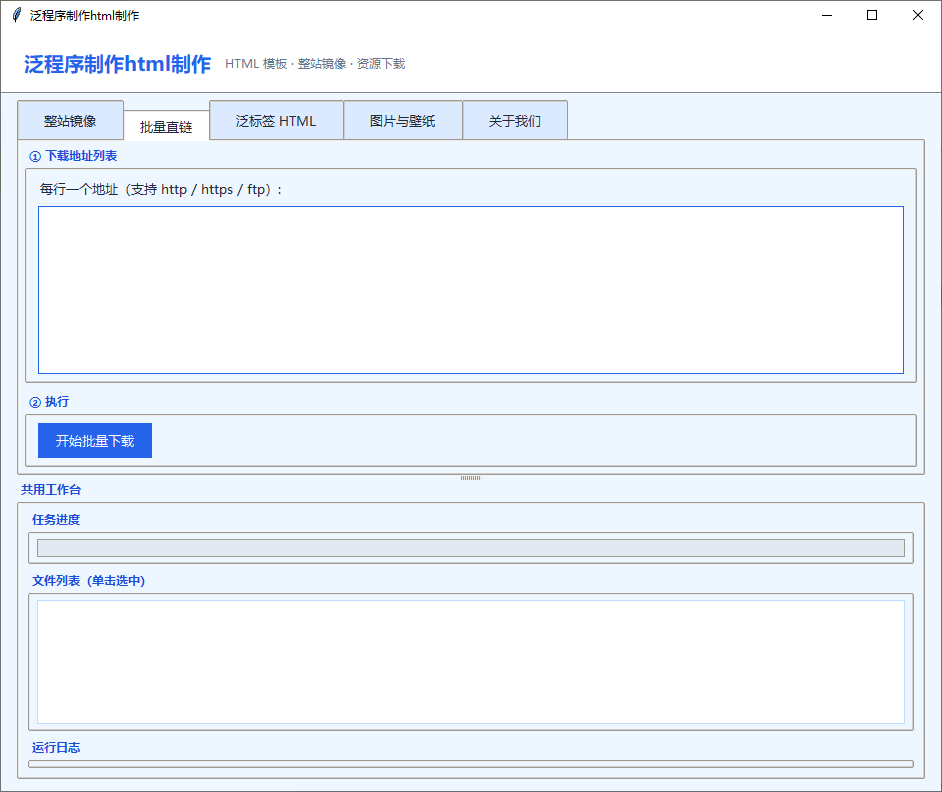Click the pane splitter handle above 共用工作台

(x=470, y=478)
